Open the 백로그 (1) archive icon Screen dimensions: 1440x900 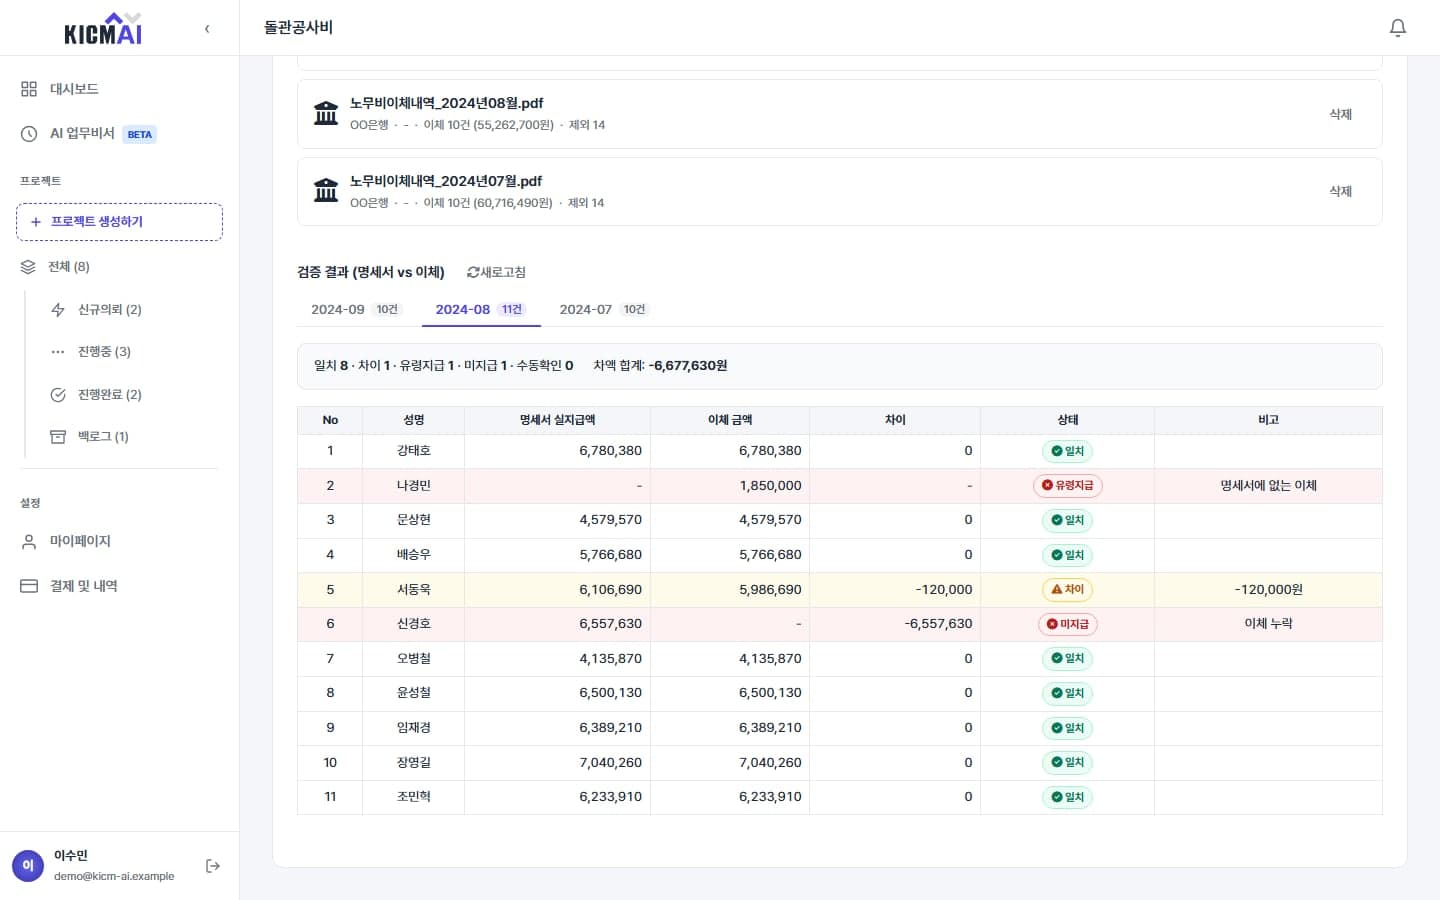coord(58,437)
